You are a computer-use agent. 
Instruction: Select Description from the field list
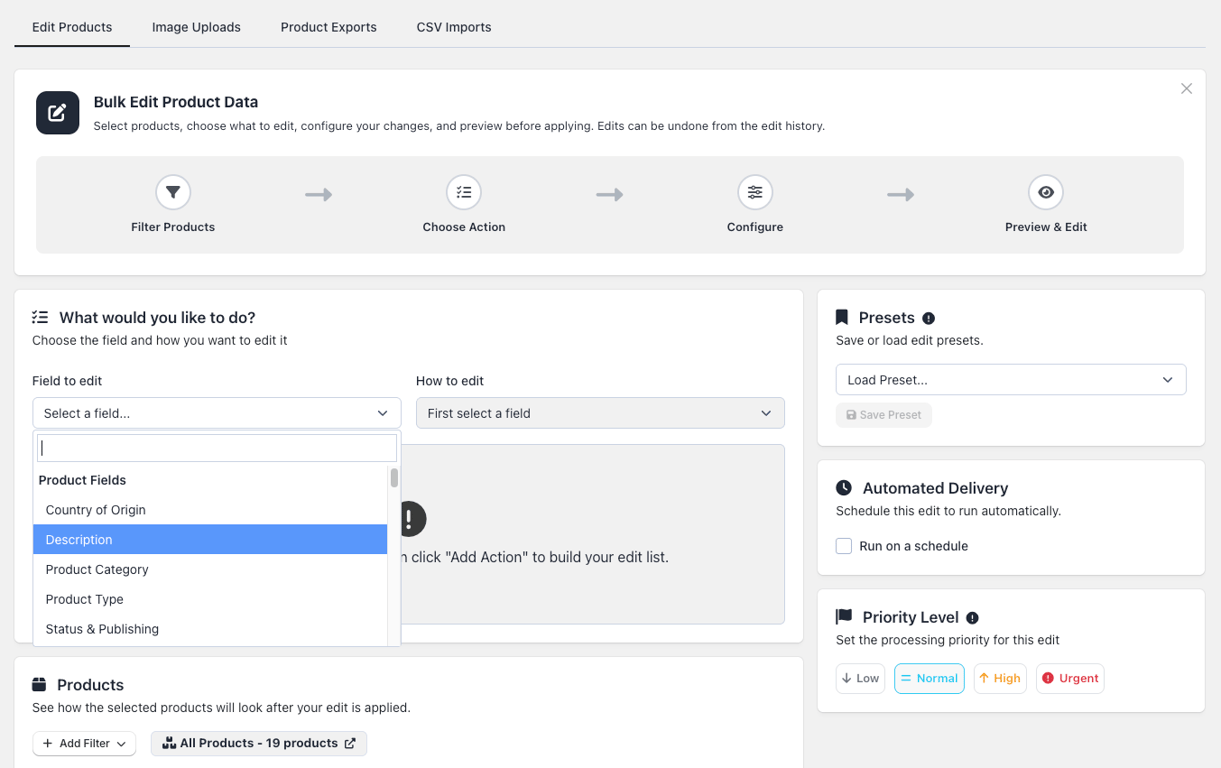(210, 539)
